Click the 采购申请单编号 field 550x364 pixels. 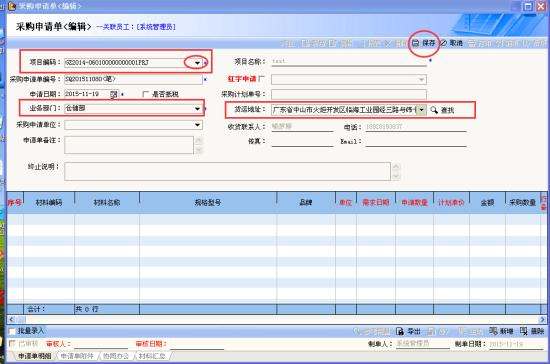133,80
